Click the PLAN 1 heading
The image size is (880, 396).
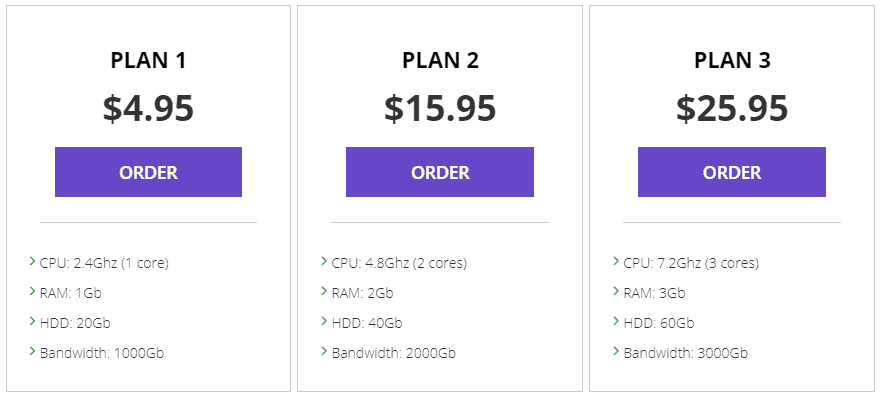(148, 61)
